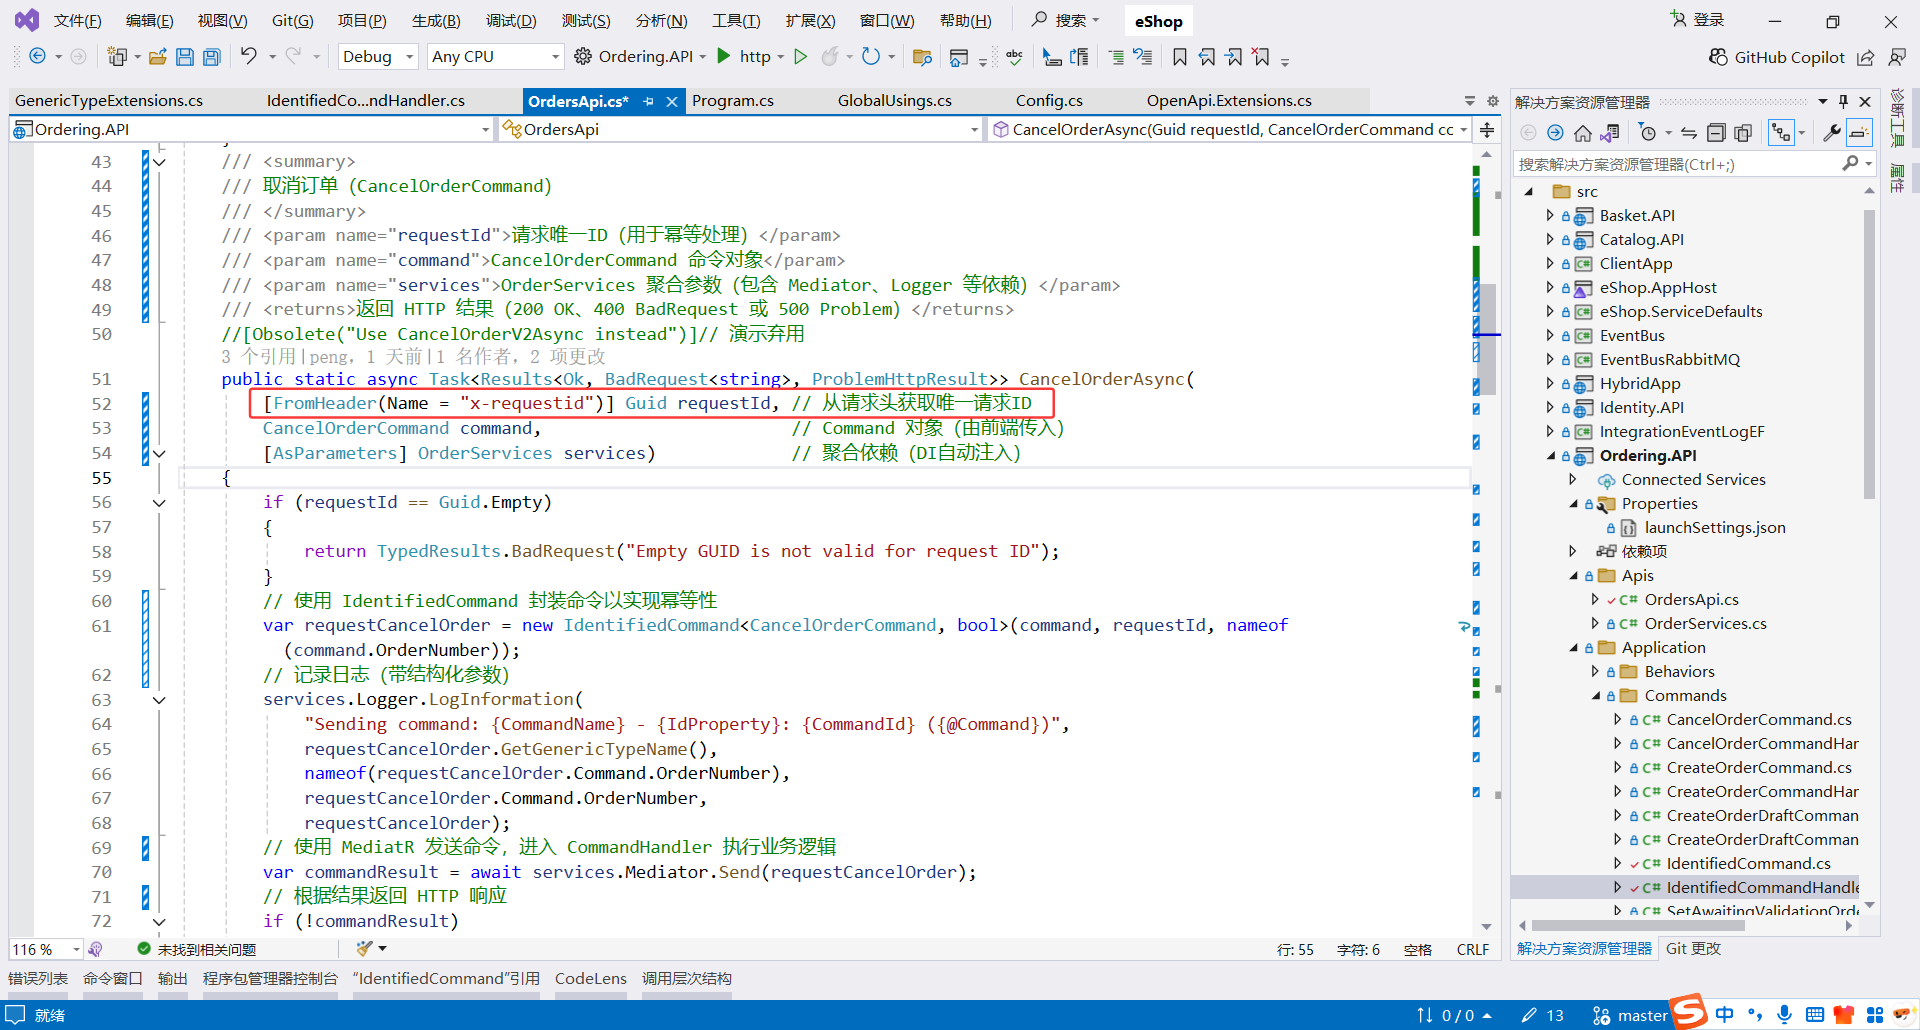Collapse all nodes in Solution Explorer
The image size is (1920, 1030).
point(1716,131)
